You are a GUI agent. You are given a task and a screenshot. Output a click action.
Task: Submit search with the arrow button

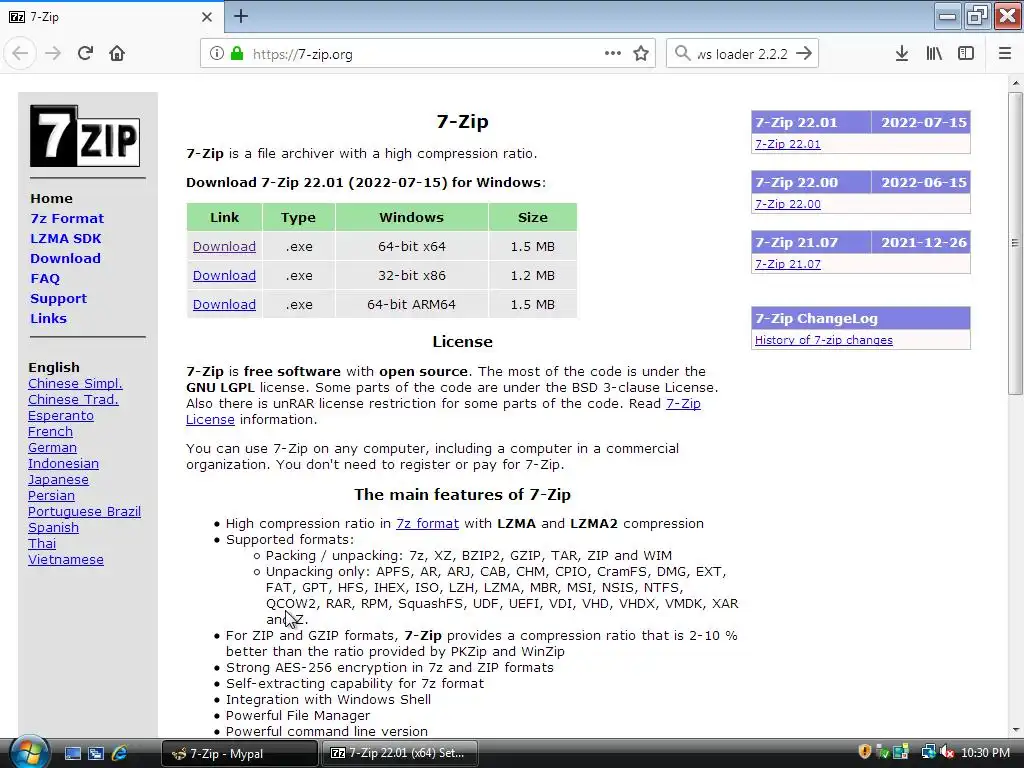[x=804, y=54]
